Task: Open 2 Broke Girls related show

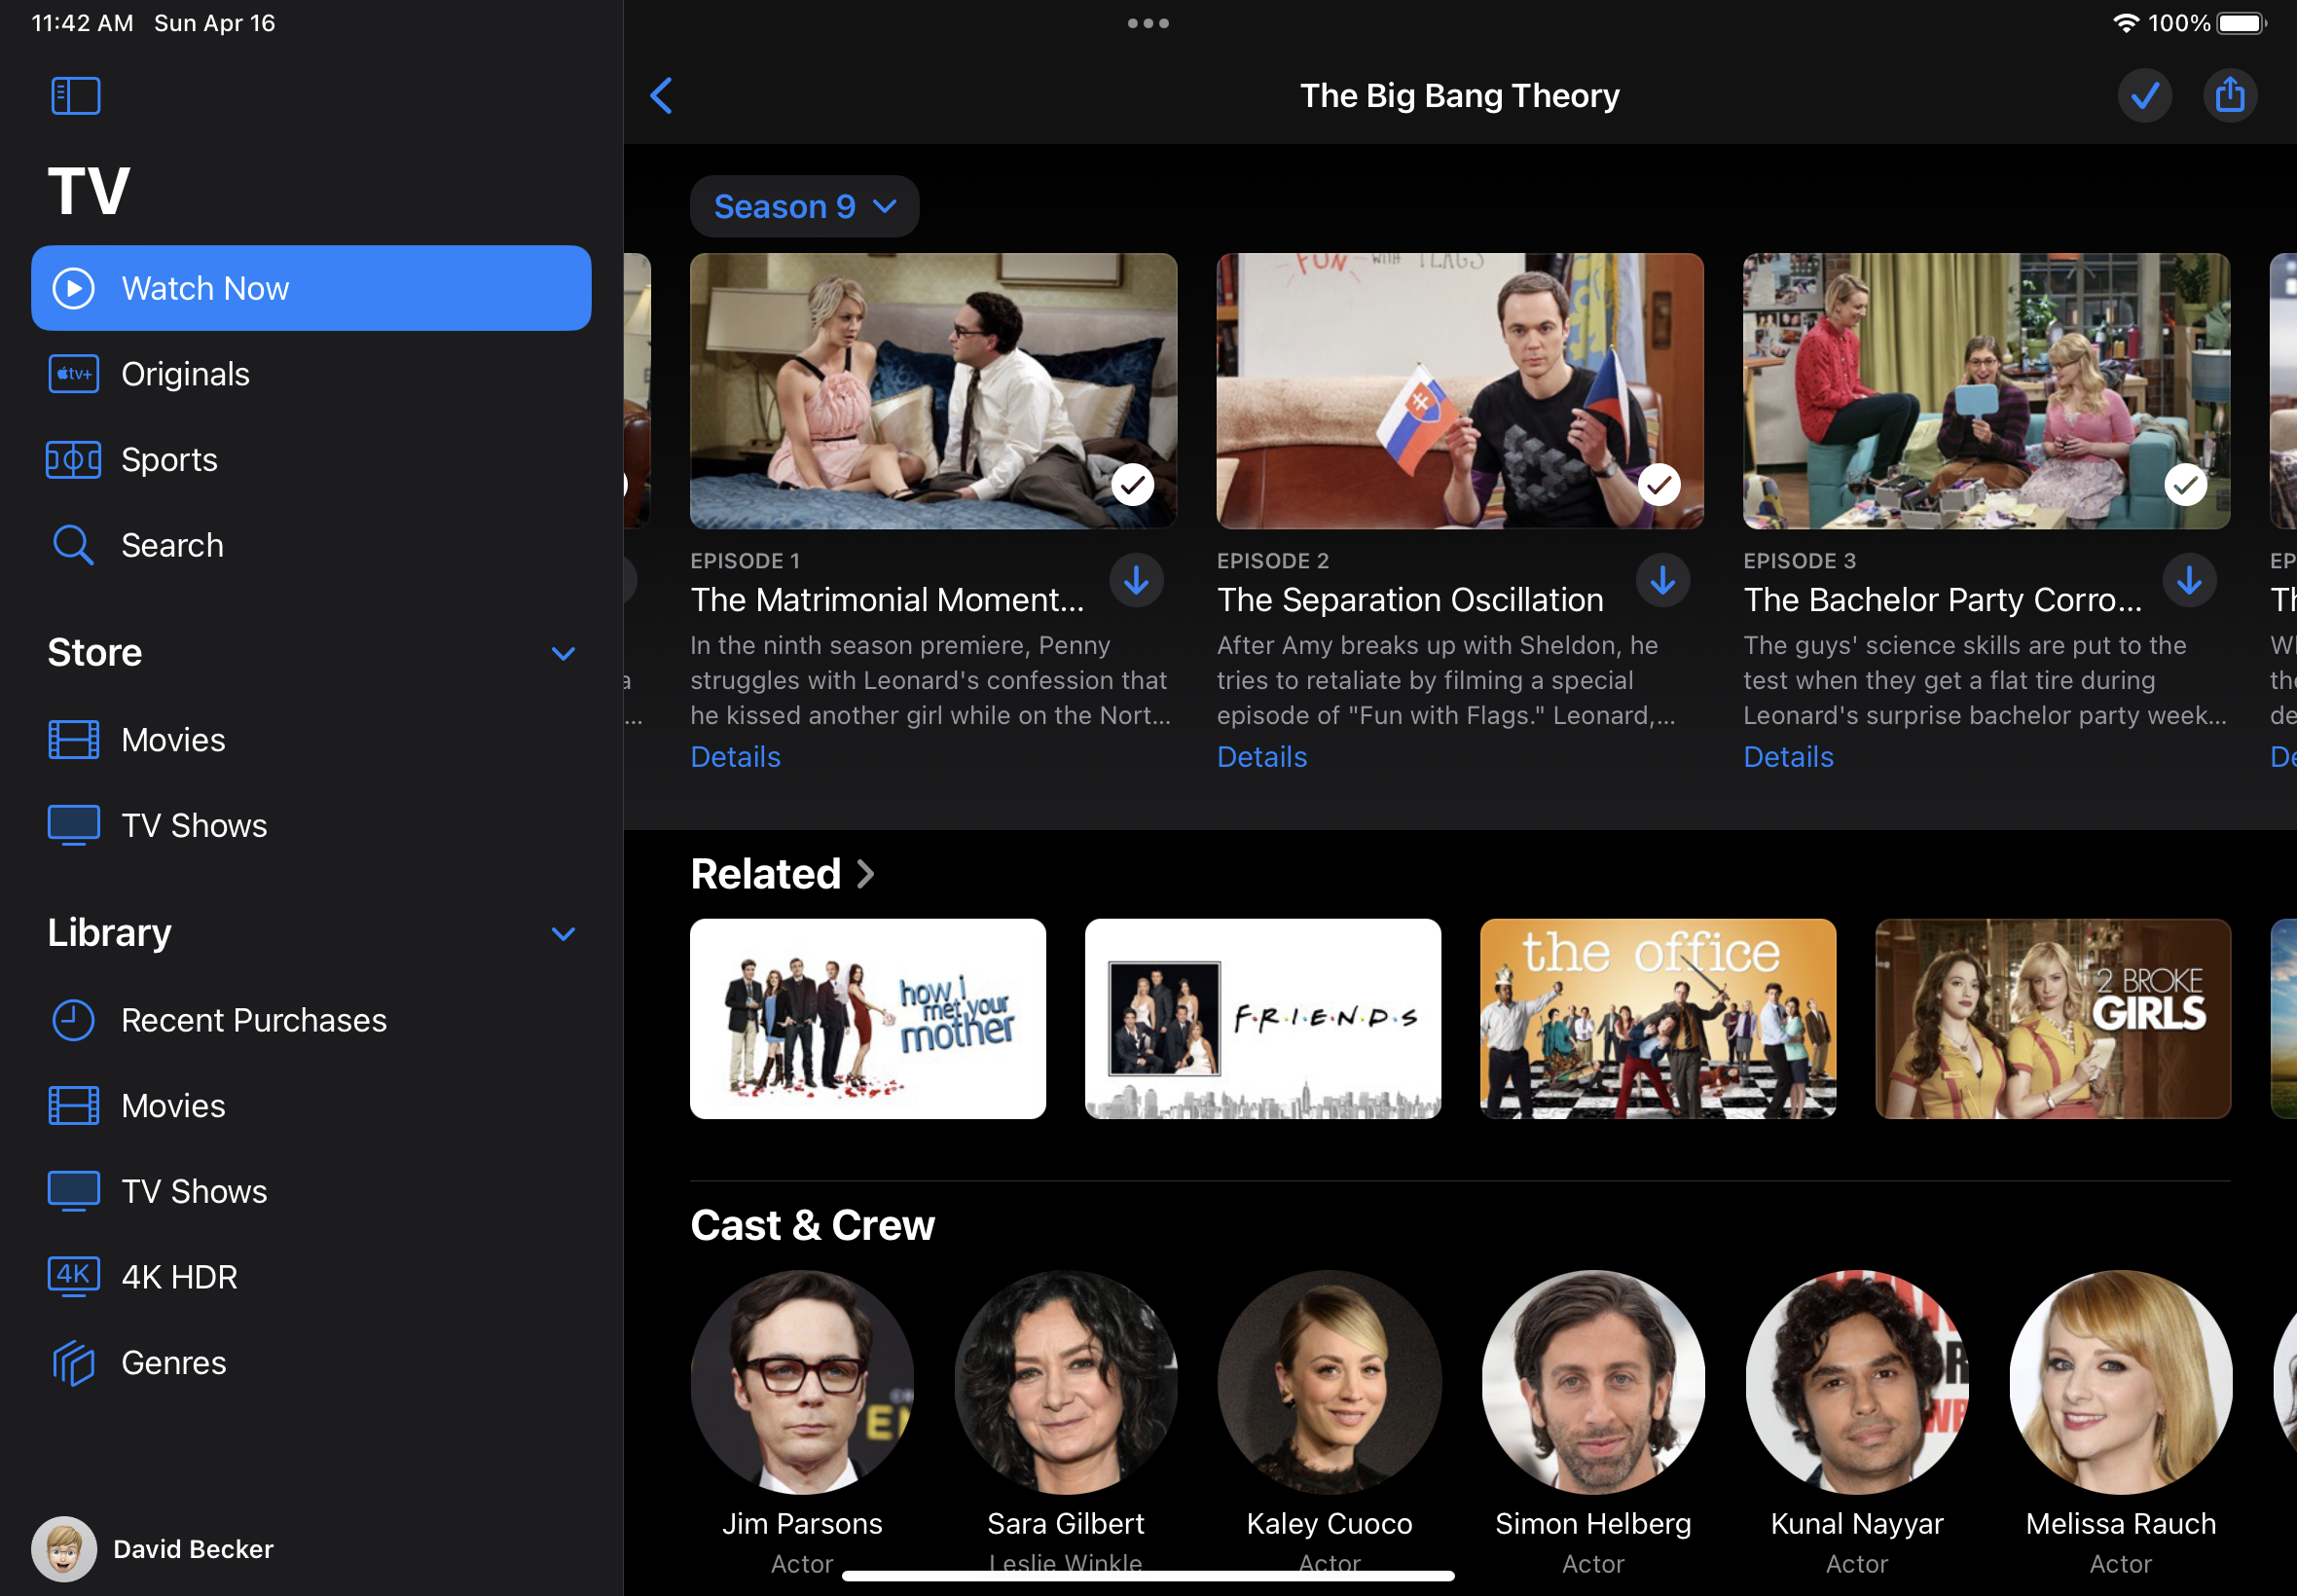Action: (2053, 1019)
